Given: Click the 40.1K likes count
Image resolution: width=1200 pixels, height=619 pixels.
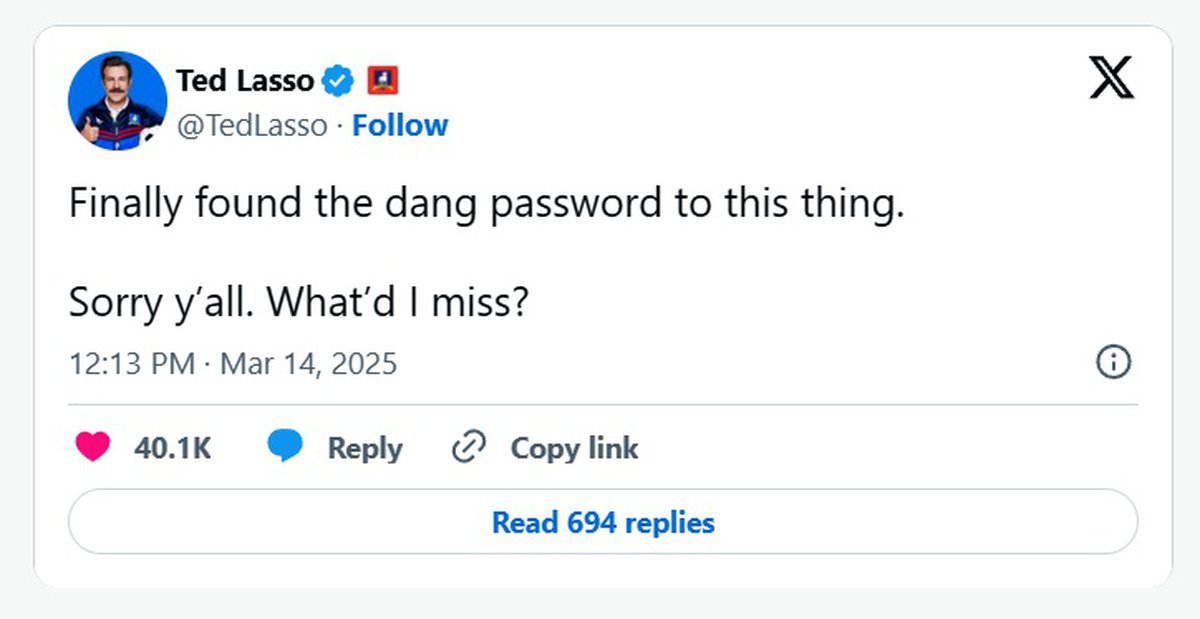Looking at the screenshot, I should 172,448.
